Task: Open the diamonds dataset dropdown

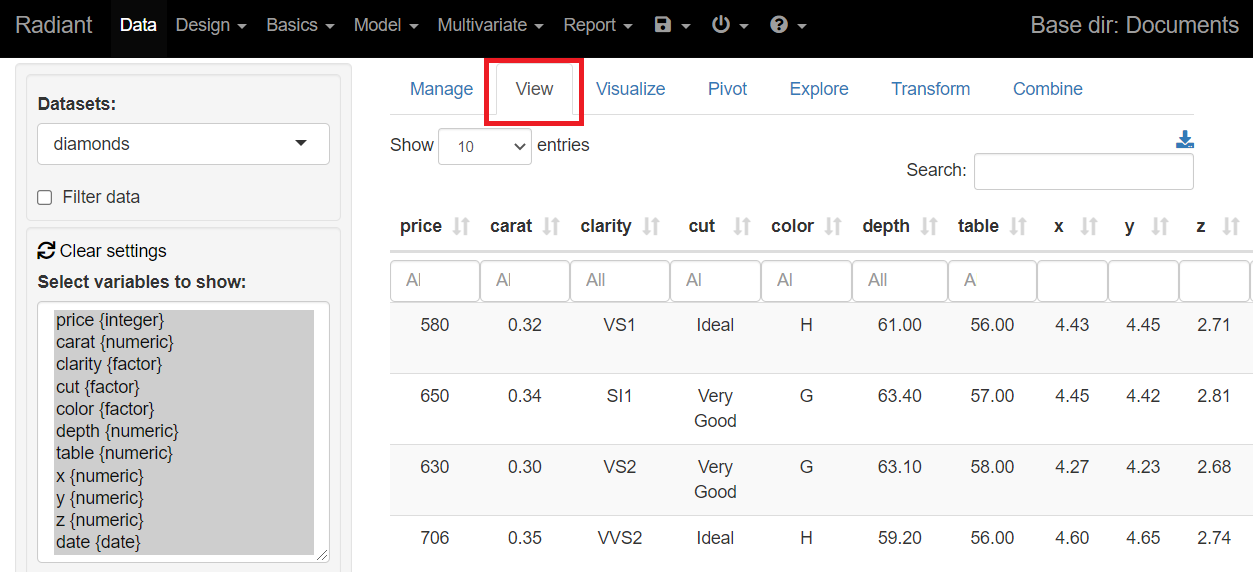Action: (183, 144)
